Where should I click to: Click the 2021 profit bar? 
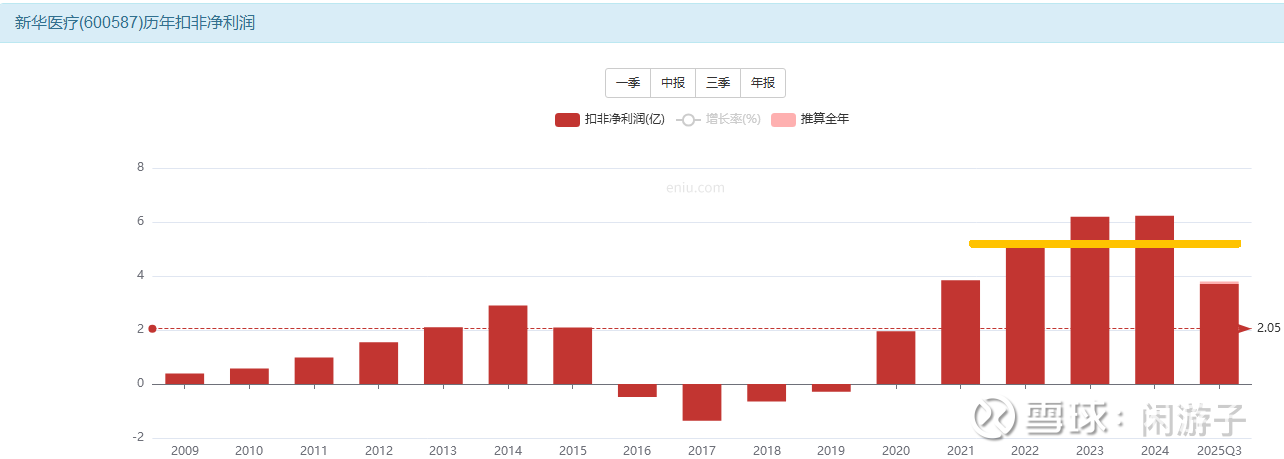click(x=961, y=332)
